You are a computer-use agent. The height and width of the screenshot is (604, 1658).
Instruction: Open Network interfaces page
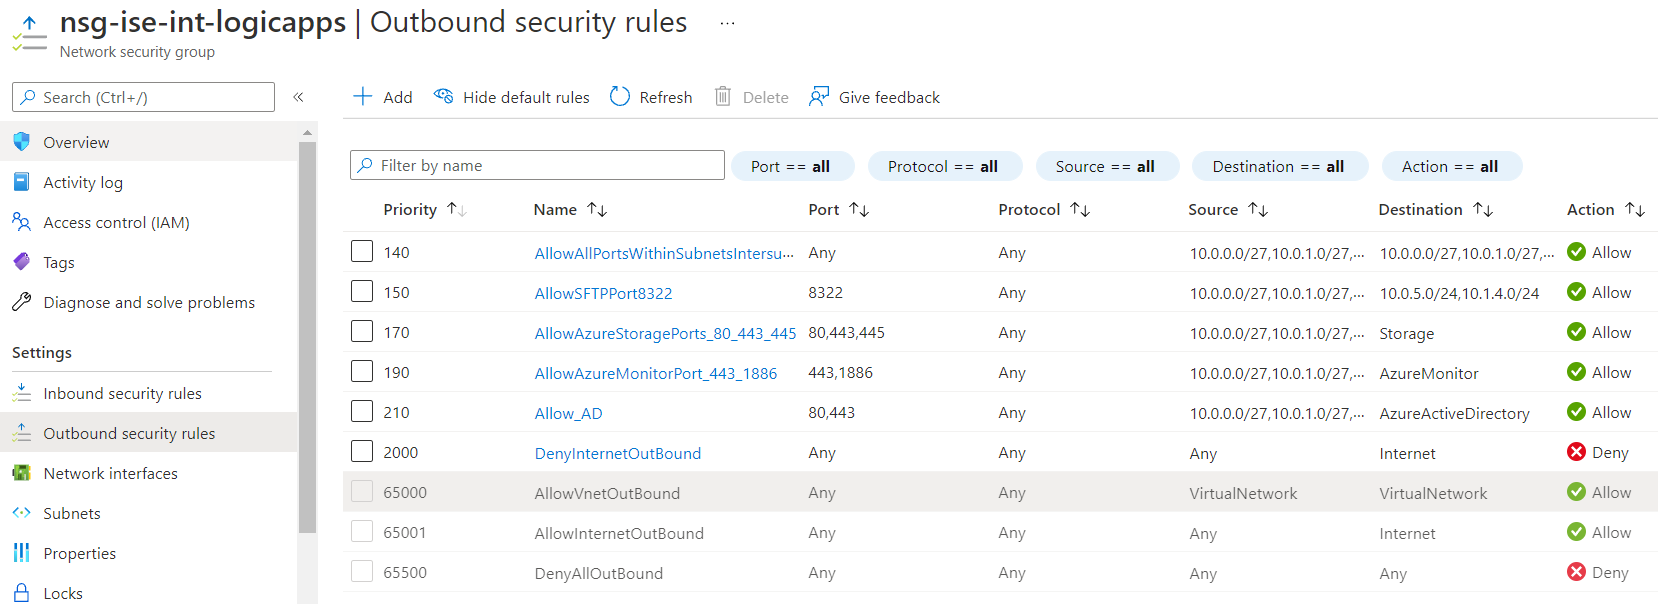[149, 473]
